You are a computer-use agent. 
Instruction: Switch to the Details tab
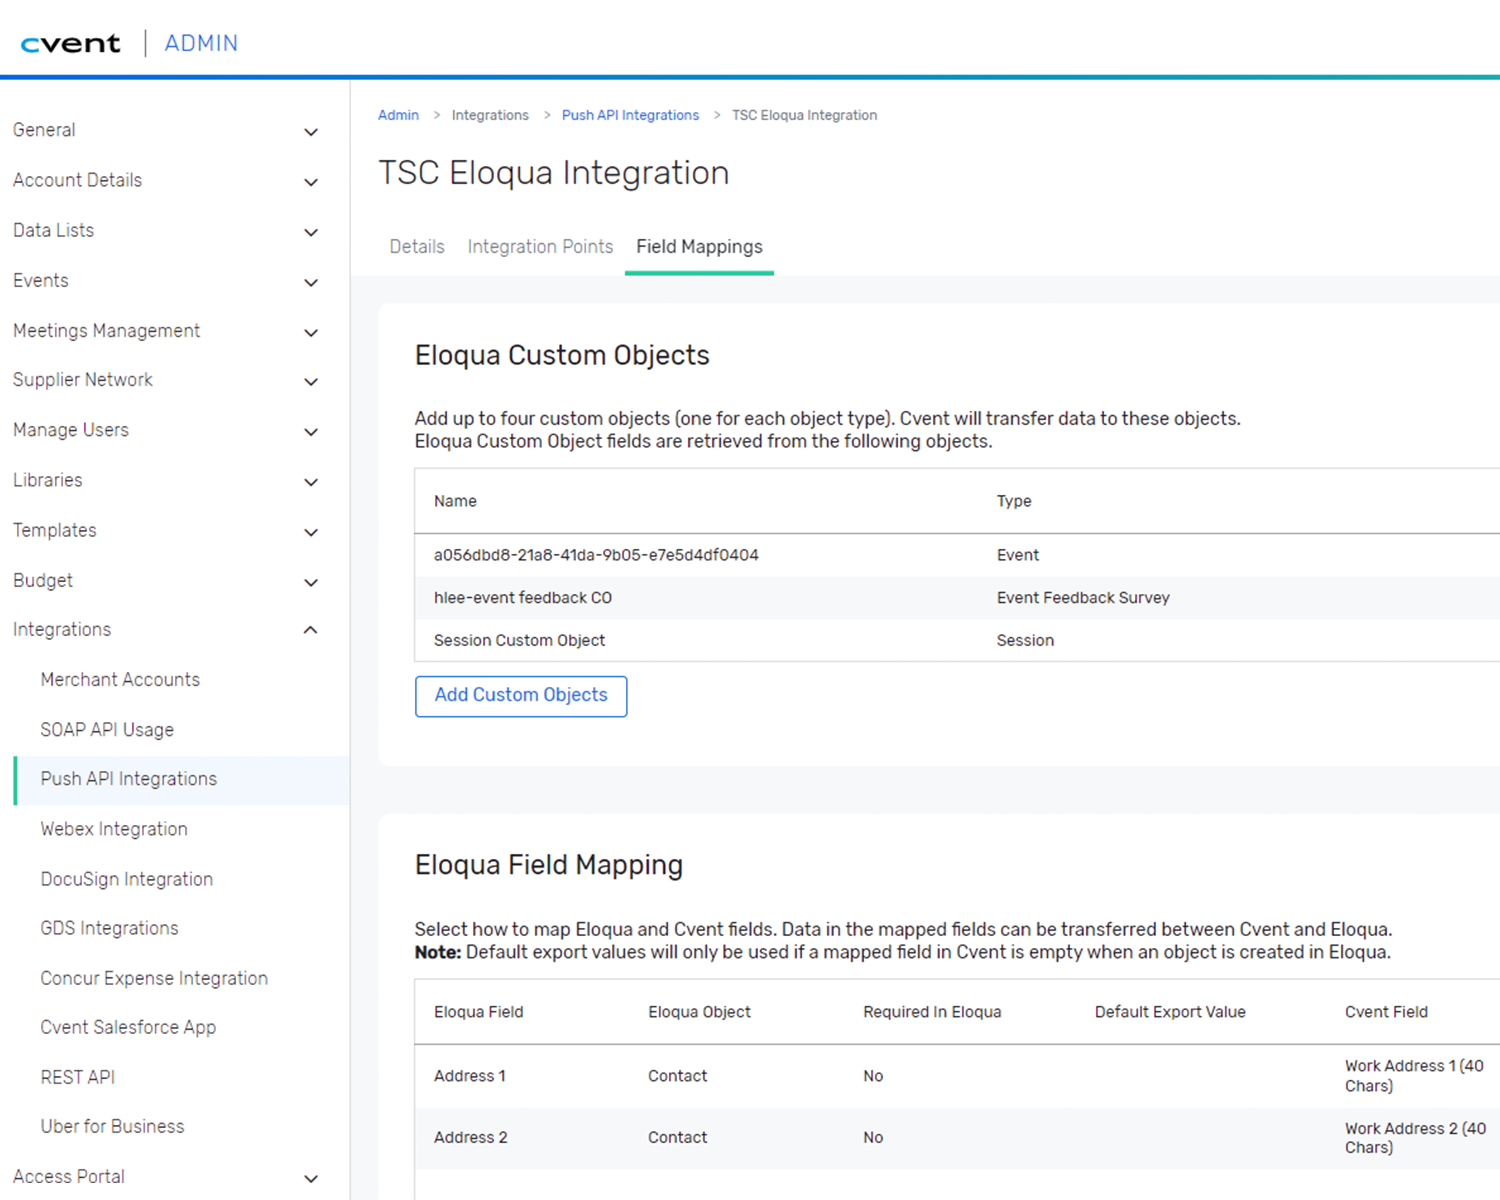(416, 246)
